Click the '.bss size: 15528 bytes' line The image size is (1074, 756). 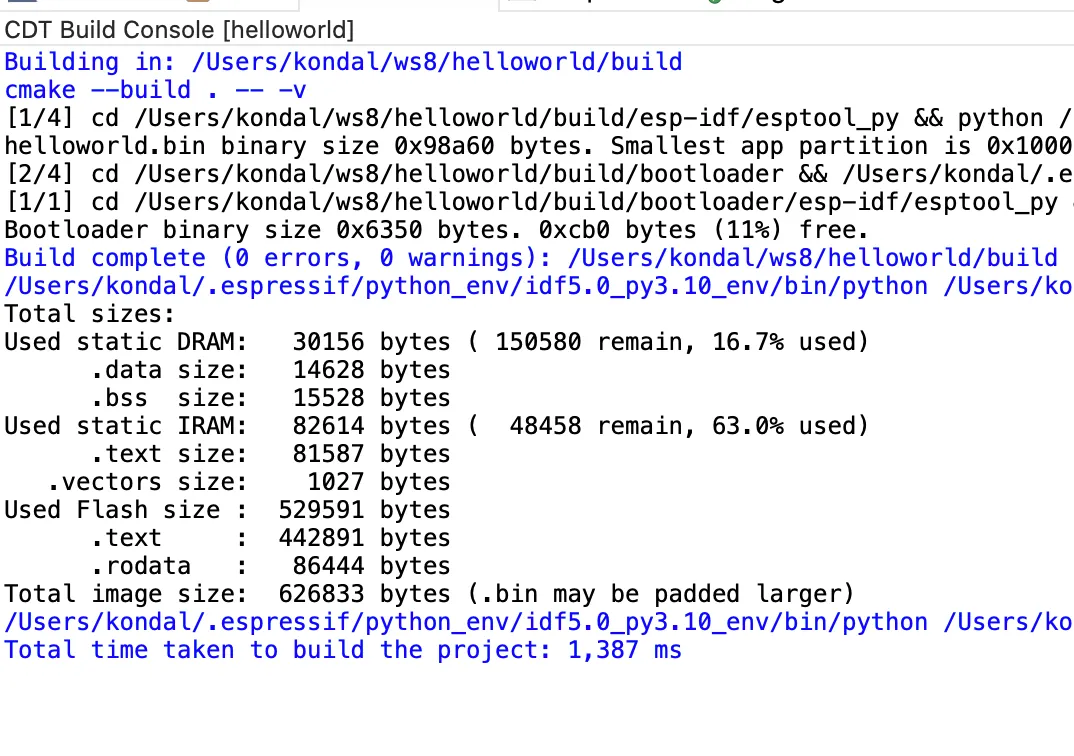point(270,398)
